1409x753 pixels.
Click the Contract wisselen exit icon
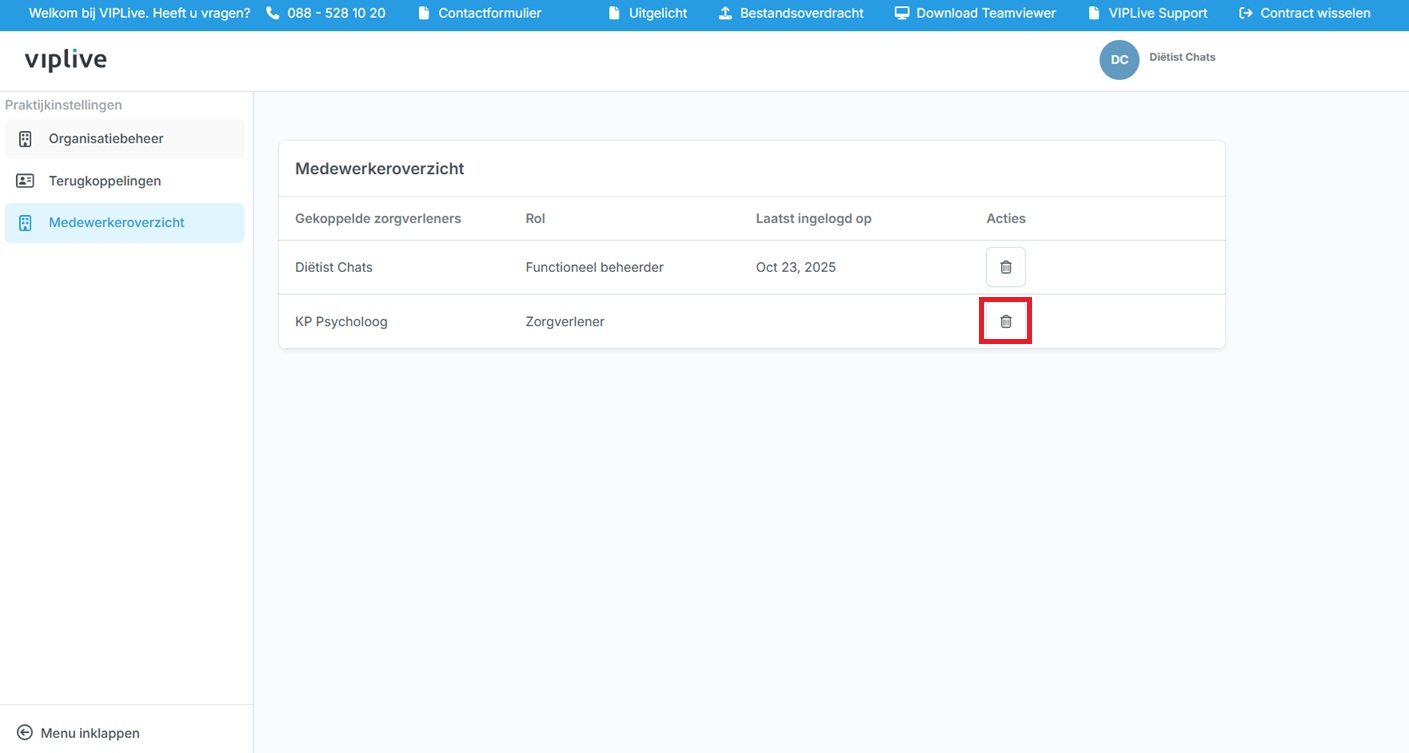point(1246,13)
